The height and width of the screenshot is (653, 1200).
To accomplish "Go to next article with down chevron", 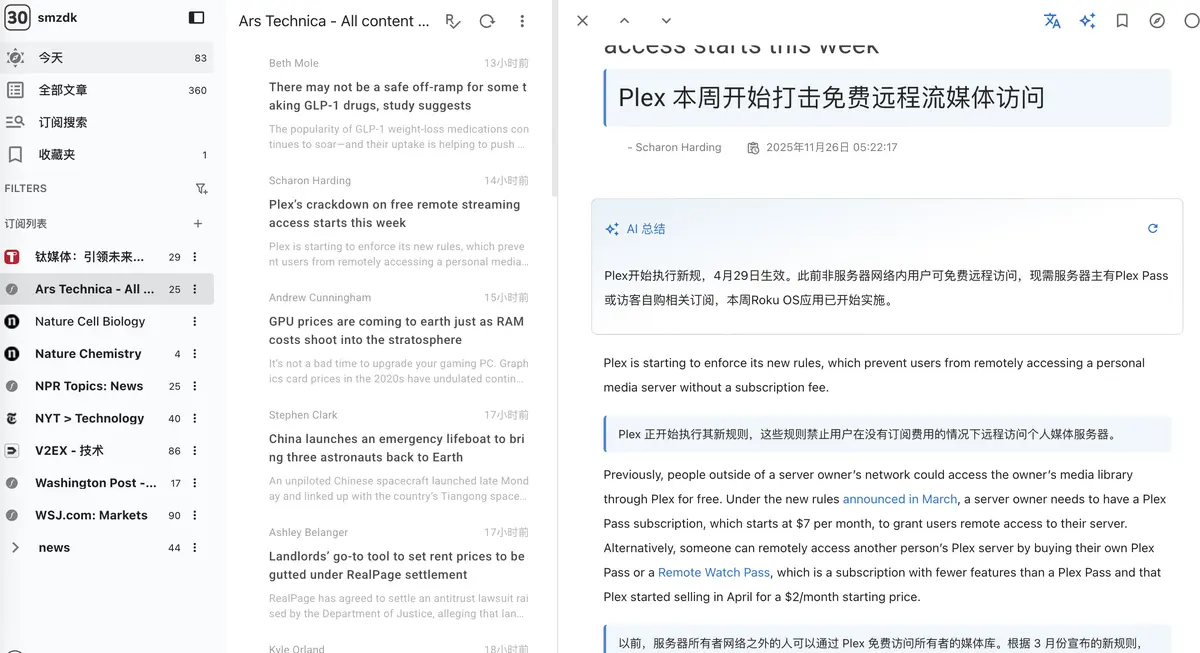I will pos(666,21).
